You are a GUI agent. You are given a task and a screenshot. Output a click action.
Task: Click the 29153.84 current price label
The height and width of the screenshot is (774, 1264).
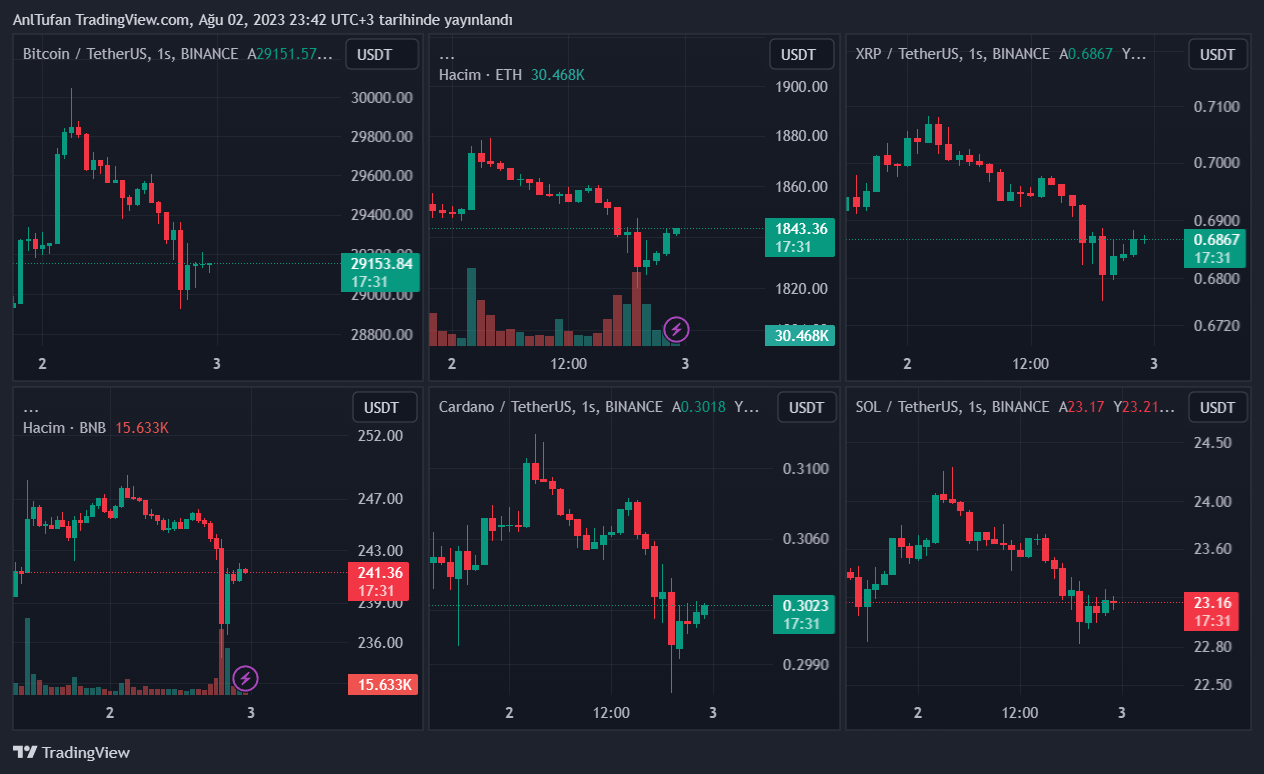pos(381,264)
